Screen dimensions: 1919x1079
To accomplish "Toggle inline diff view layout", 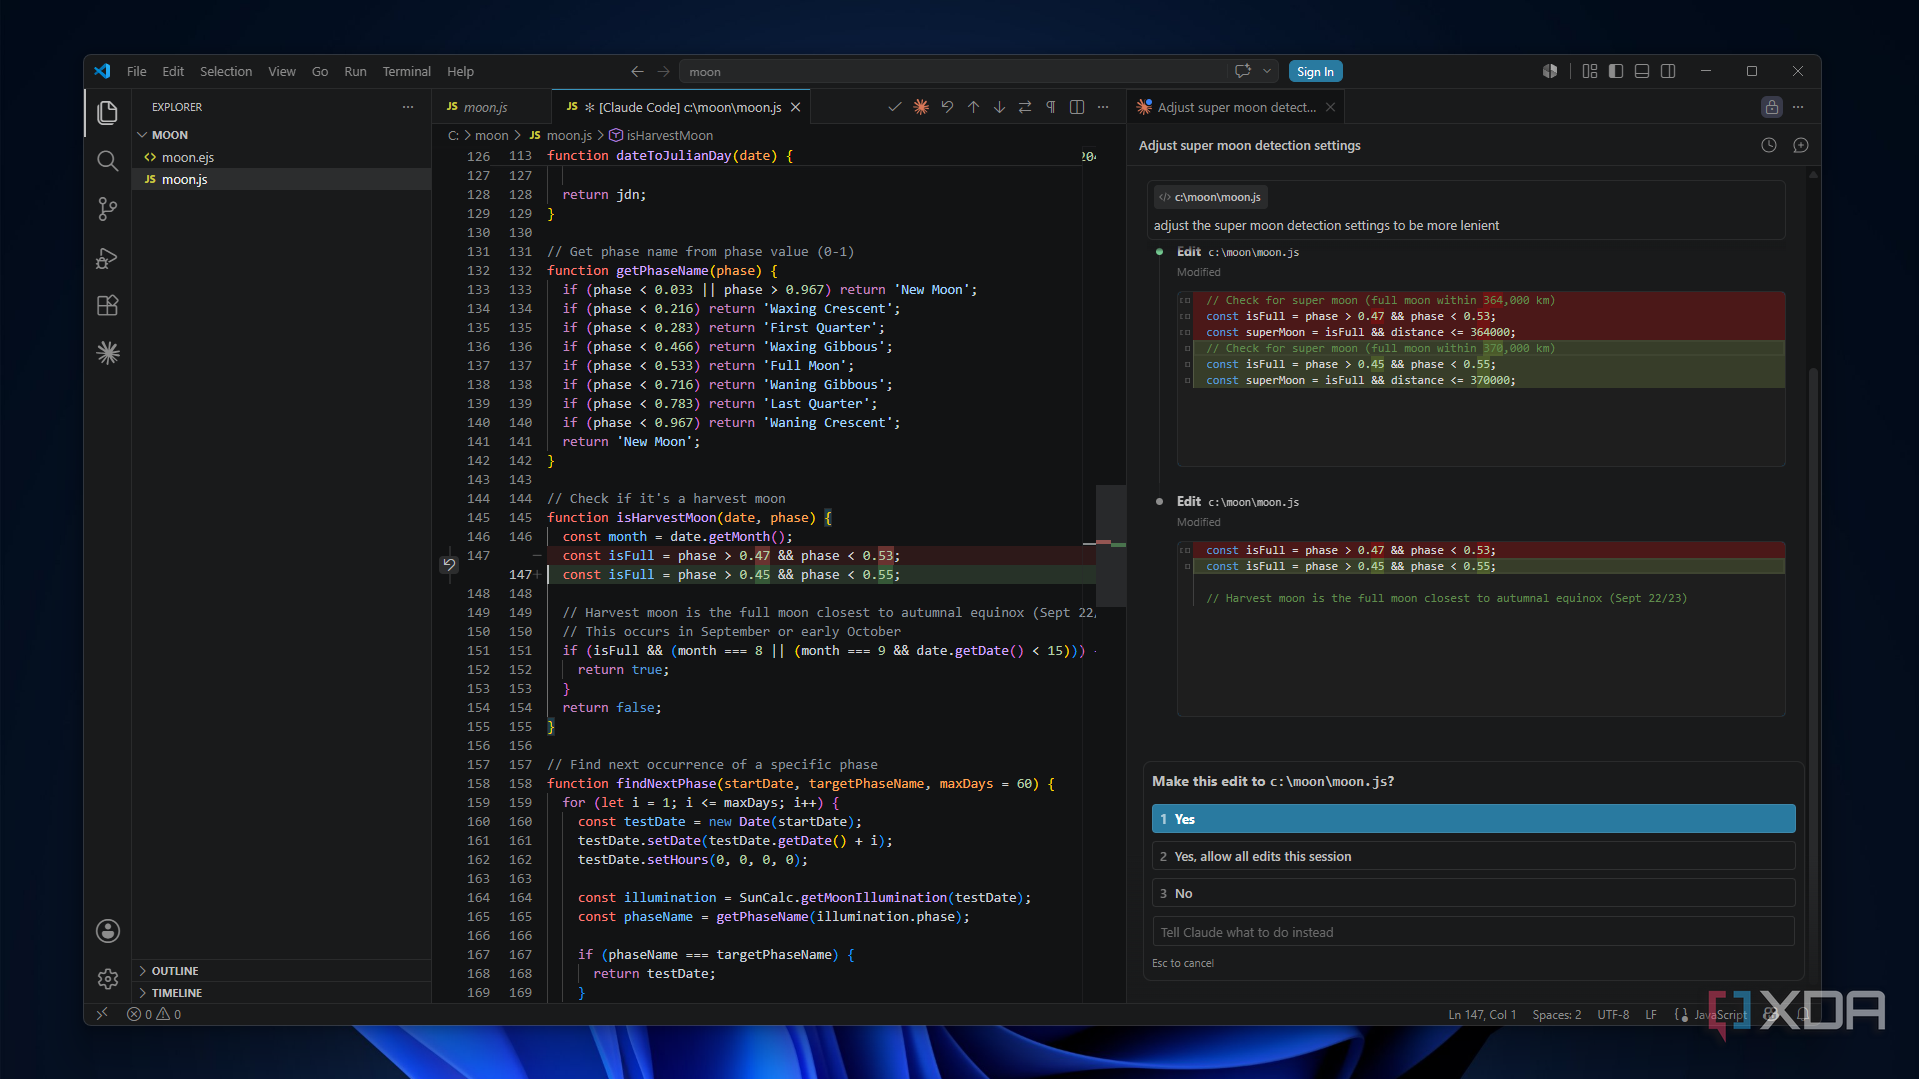I will [1077, 107].
